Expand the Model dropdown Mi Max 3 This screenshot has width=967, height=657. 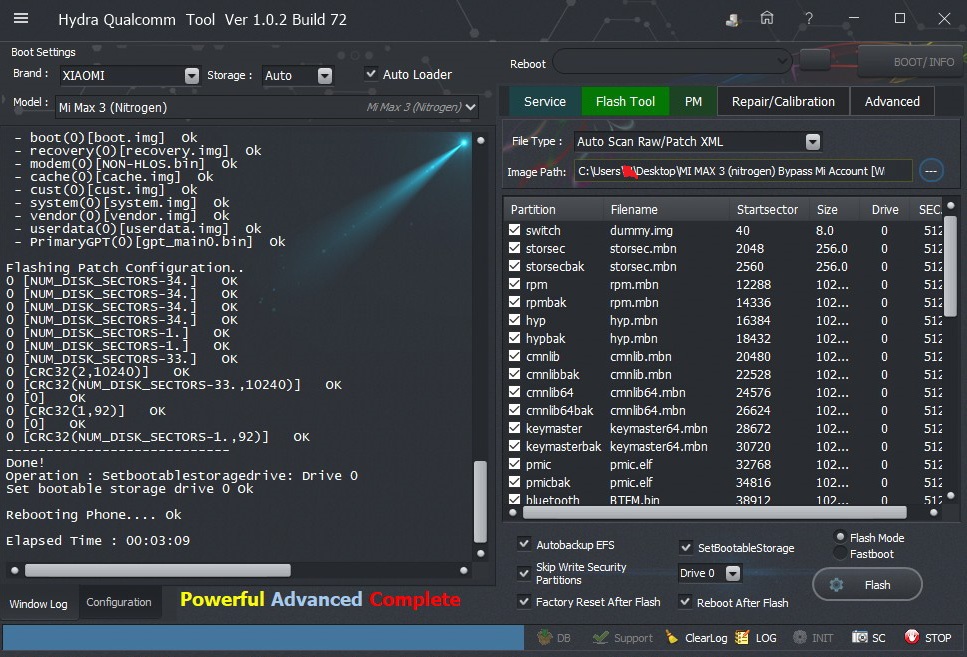[x=471, y=107]
